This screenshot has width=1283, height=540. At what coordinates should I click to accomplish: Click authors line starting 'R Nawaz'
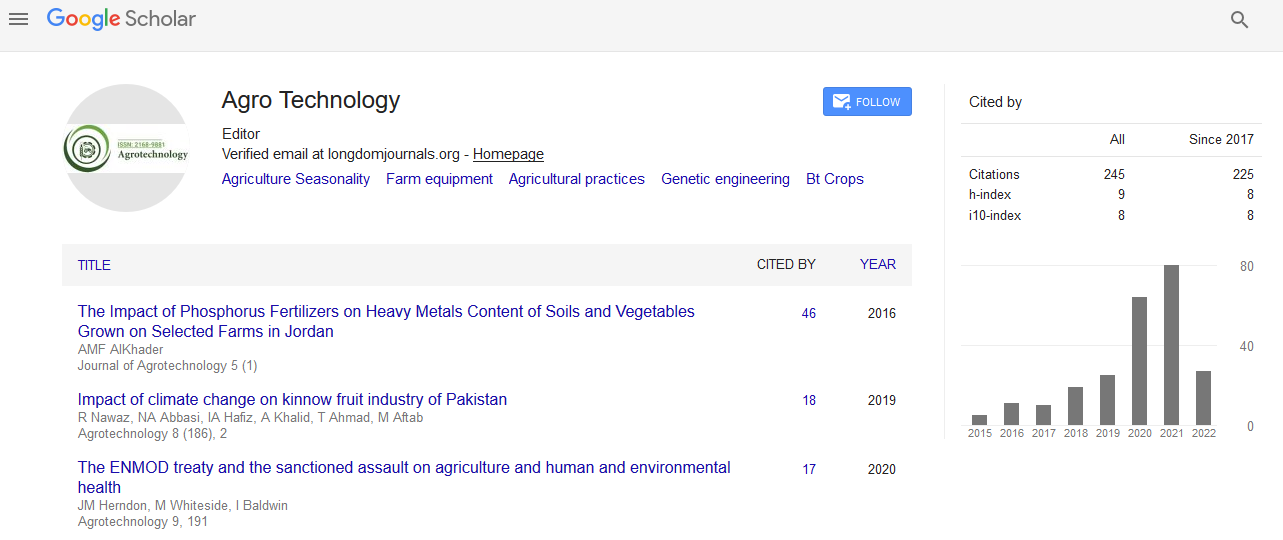[250, 418]
